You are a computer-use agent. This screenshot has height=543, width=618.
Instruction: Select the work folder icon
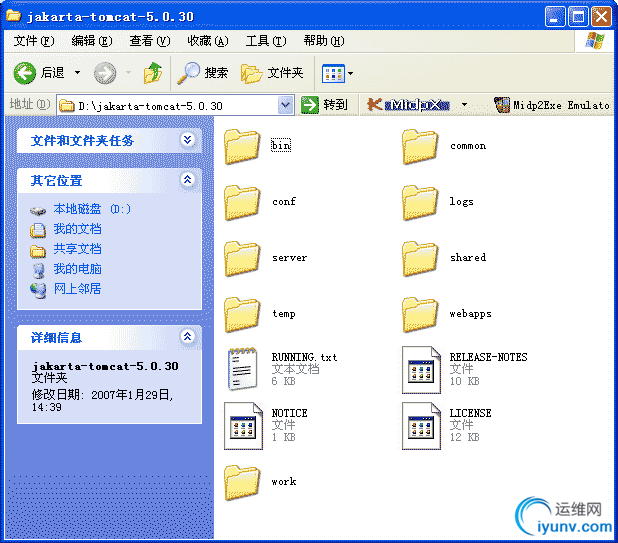point(242,483)
